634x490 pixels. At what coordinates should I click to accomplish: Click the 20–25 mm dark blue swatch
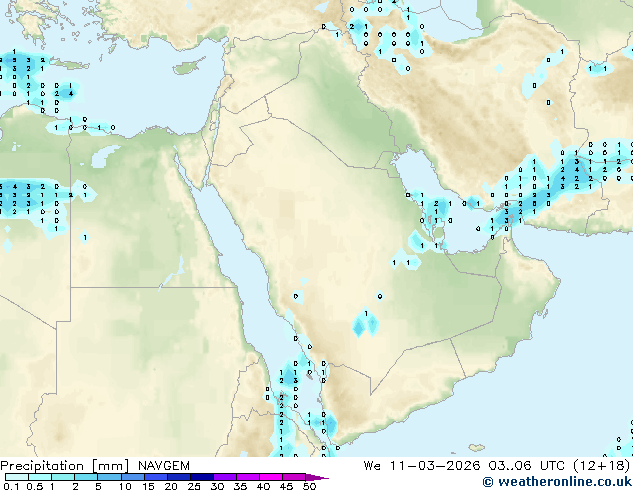point(178,477)
